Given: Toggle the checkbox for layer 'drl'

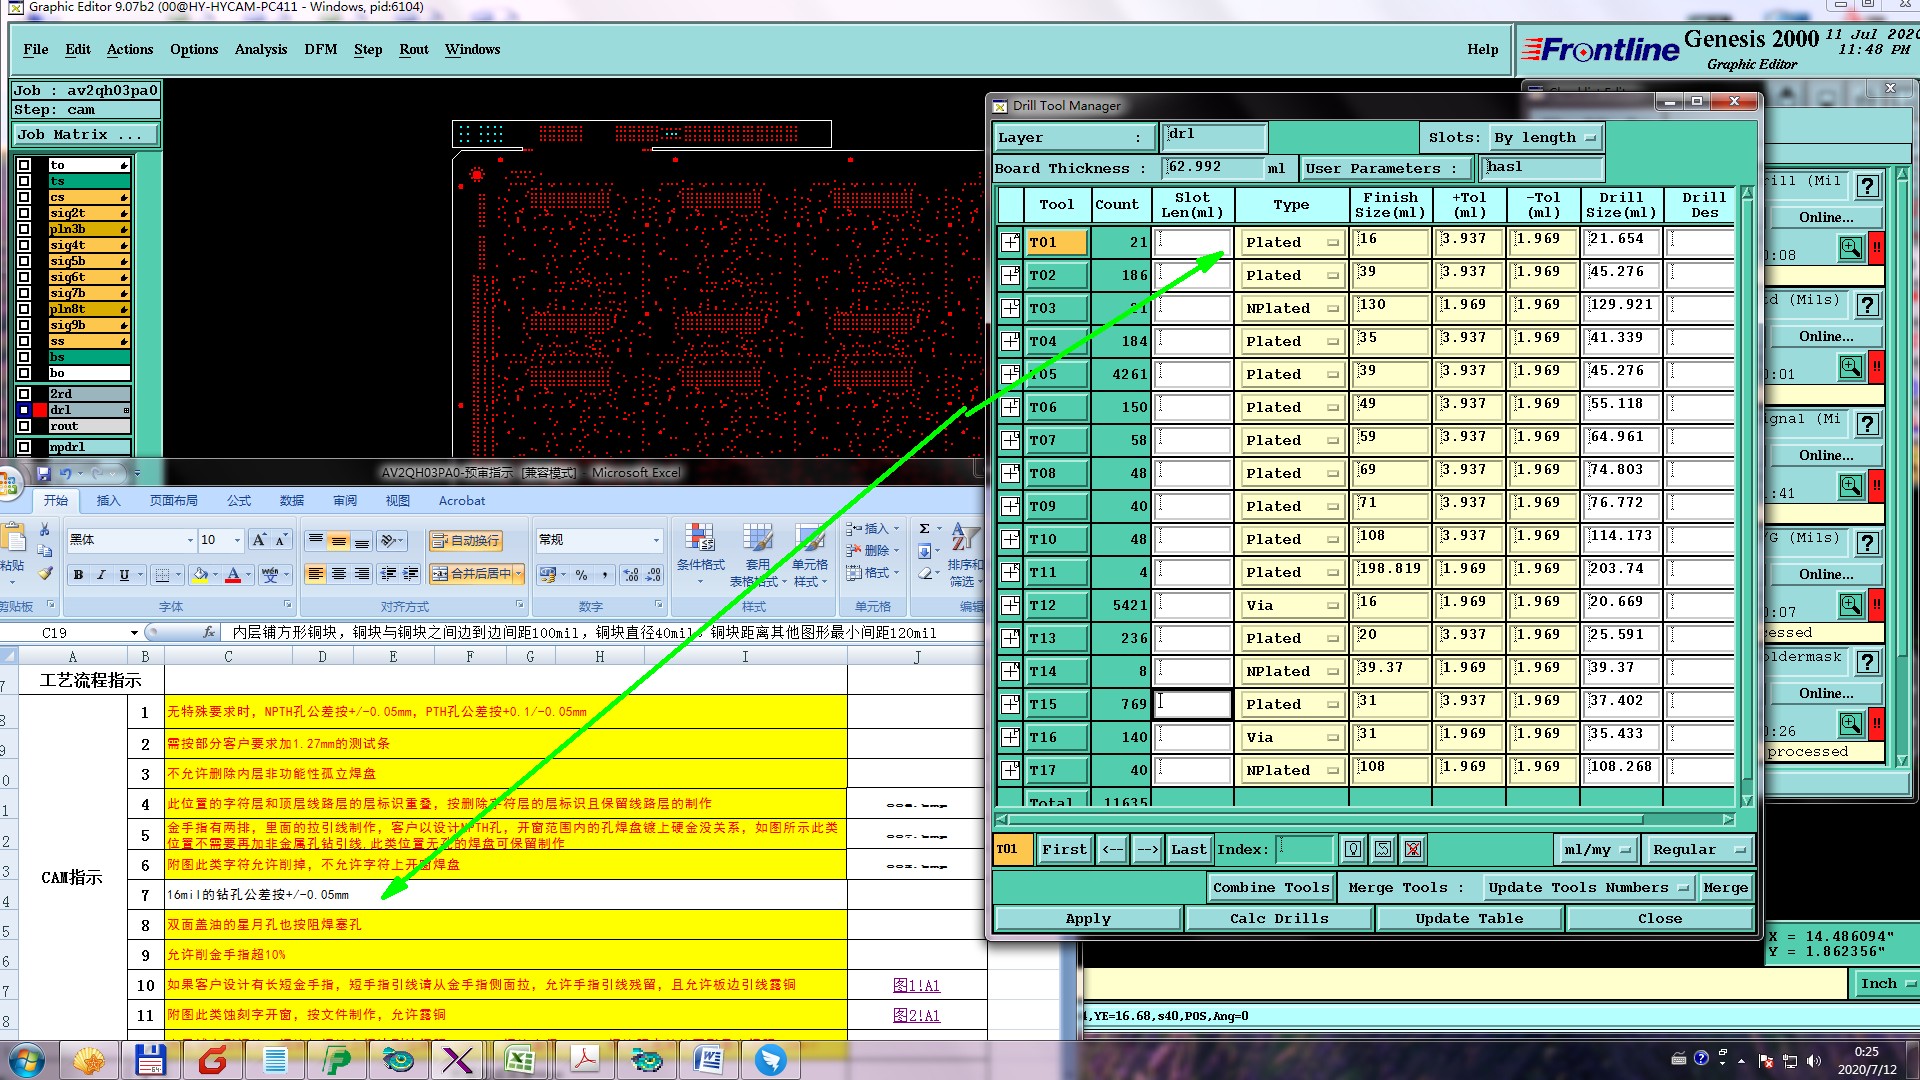Looking at the screenshot, I should pyautogui.click(x=24, y=410).
